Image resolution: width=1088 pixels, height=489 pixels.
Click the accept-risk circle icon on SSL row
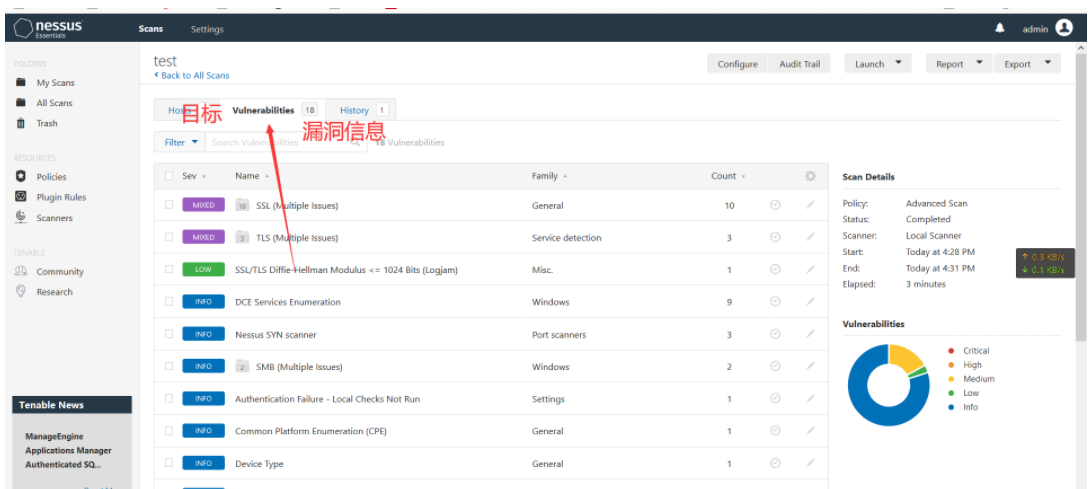pyautogui.click(x=776, y=205)
